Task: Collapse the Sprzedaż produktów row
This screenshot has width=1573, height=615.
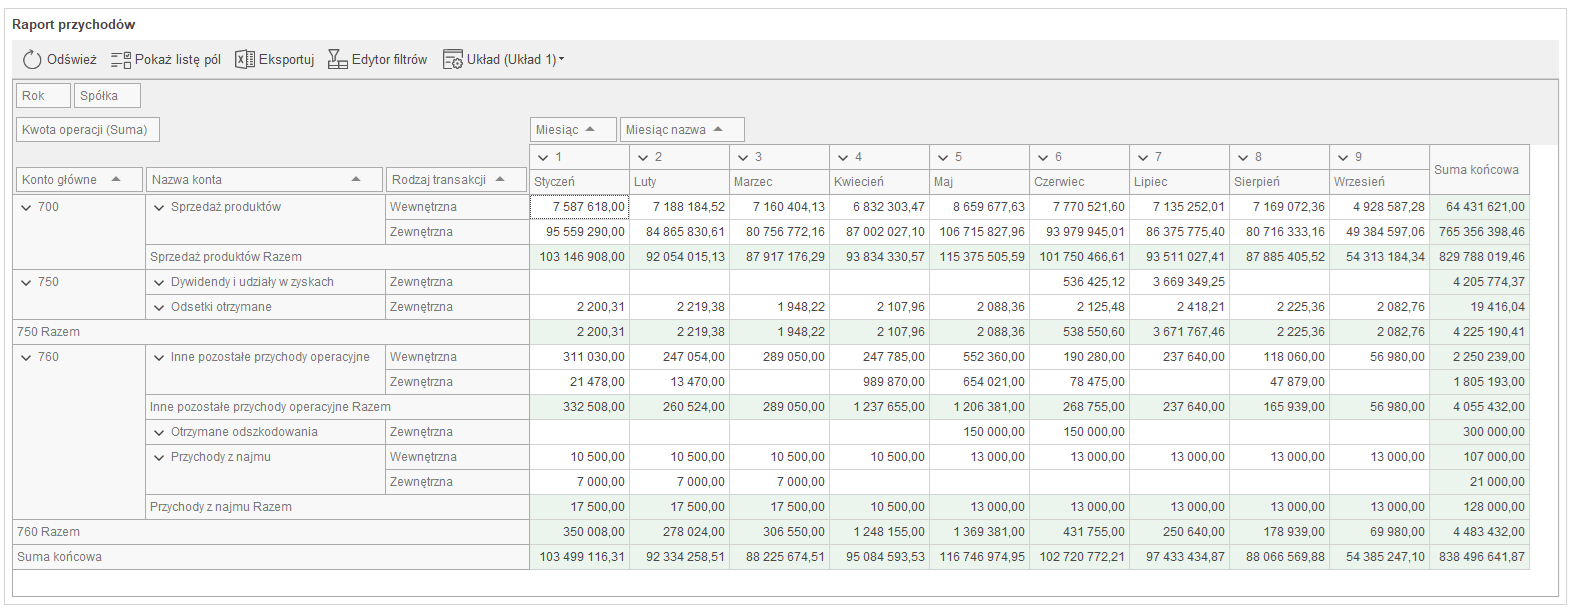Action: (159, 207)
